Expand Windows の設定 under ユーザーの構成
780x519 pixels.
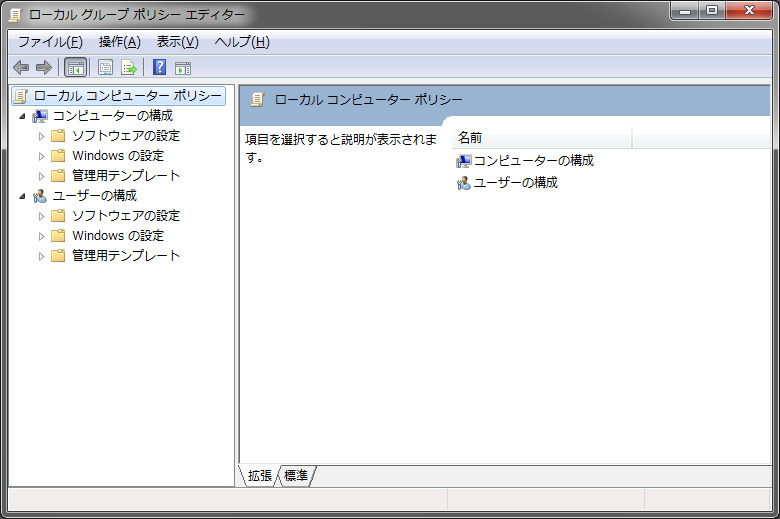pyautogui.click(x=41, y=236)
